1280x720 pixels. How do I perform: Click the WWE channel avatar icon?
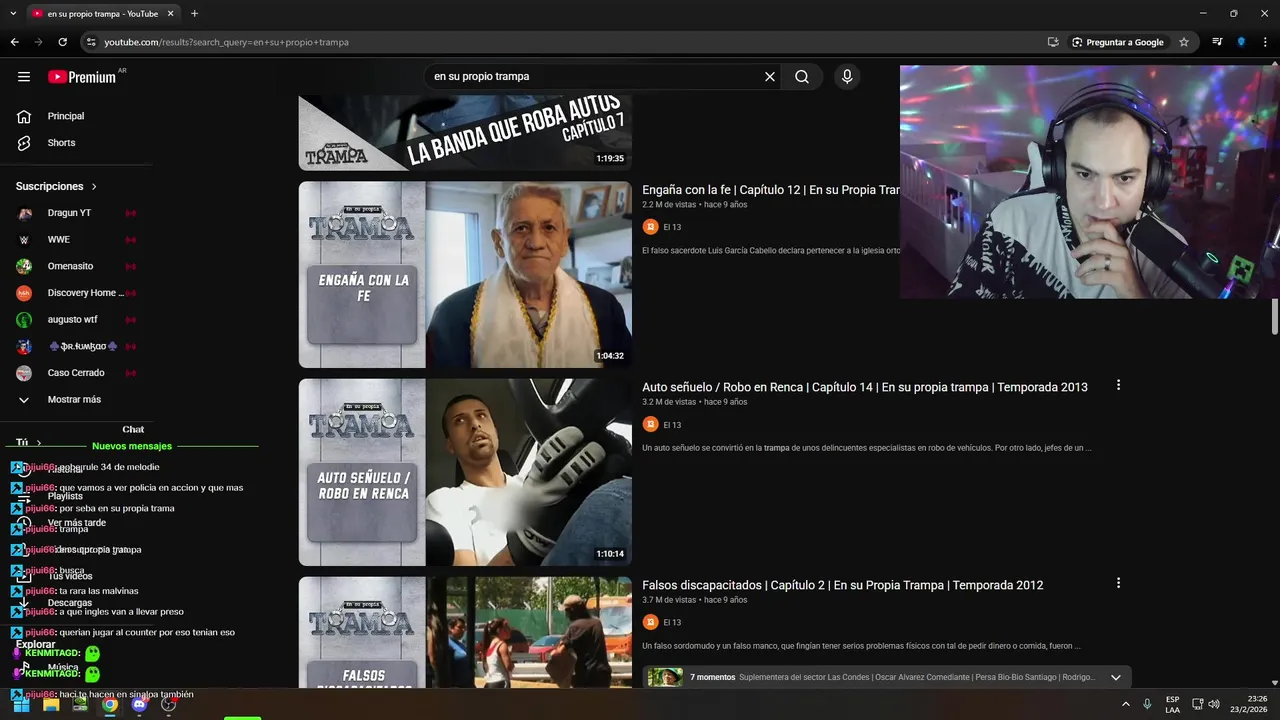(x=24, y=240)
